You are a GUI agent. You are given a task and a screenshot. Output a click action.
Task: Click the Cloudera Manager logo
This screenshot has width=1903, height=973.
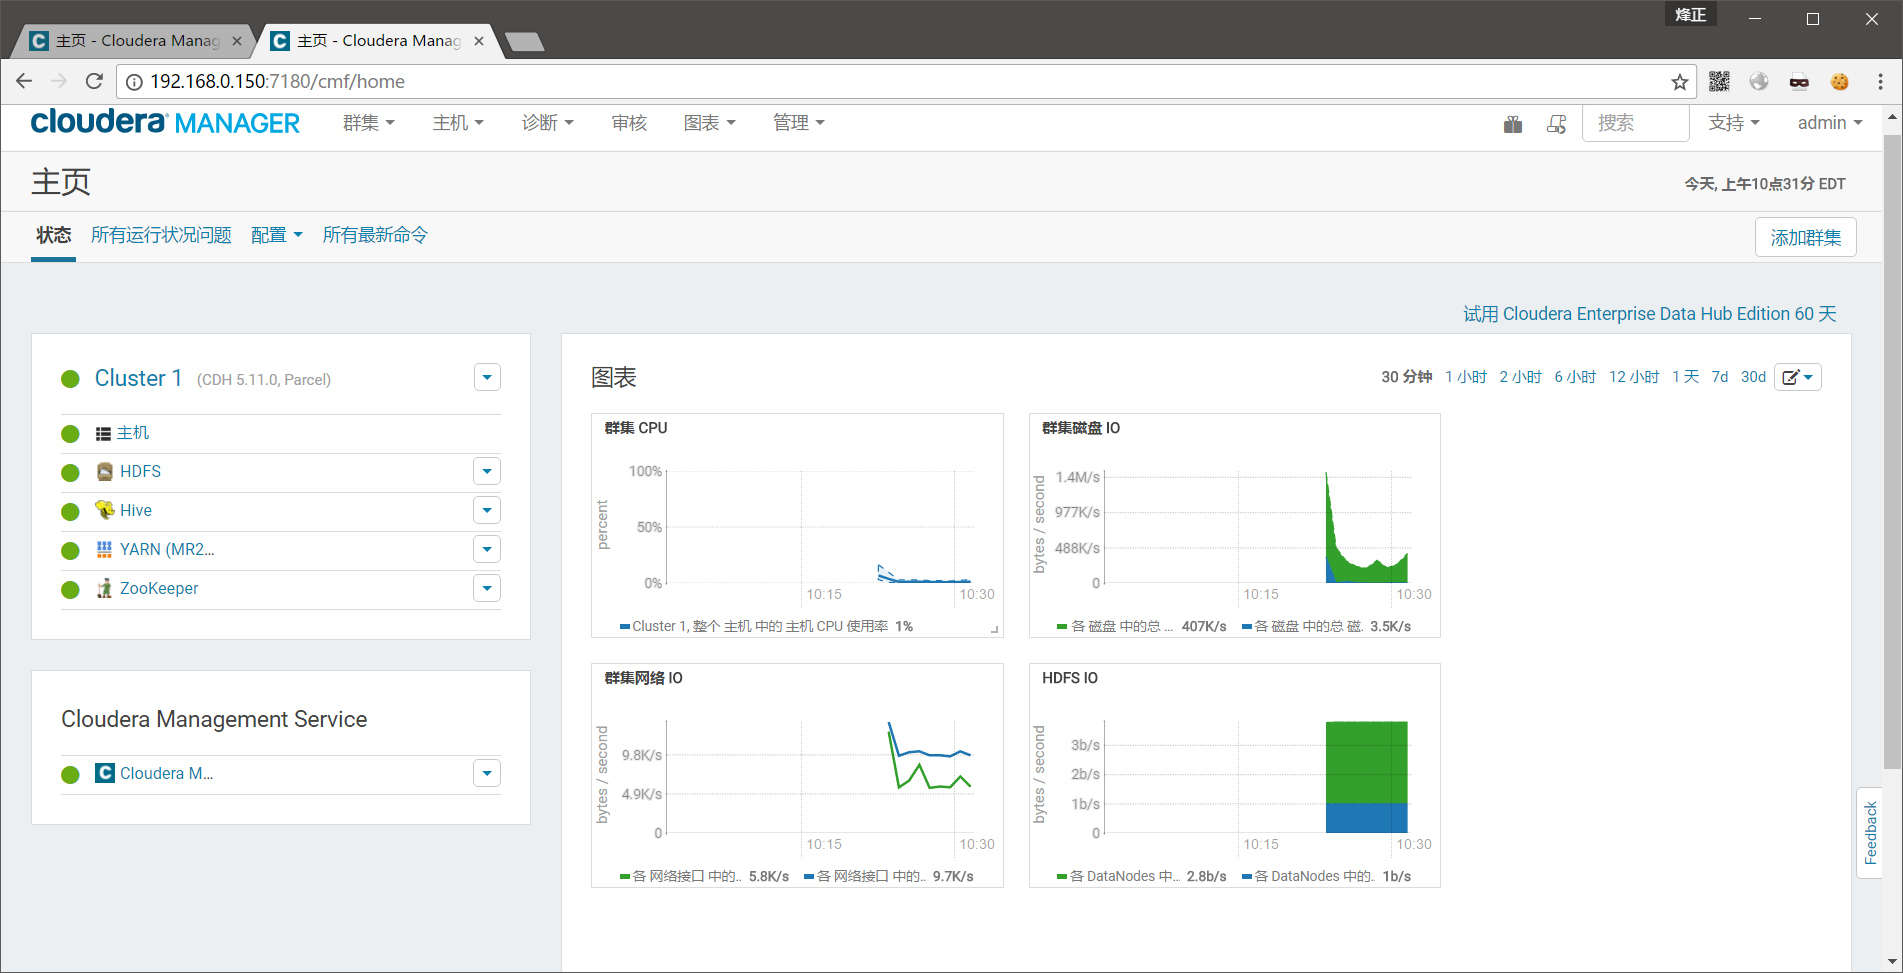click(165, 122)
